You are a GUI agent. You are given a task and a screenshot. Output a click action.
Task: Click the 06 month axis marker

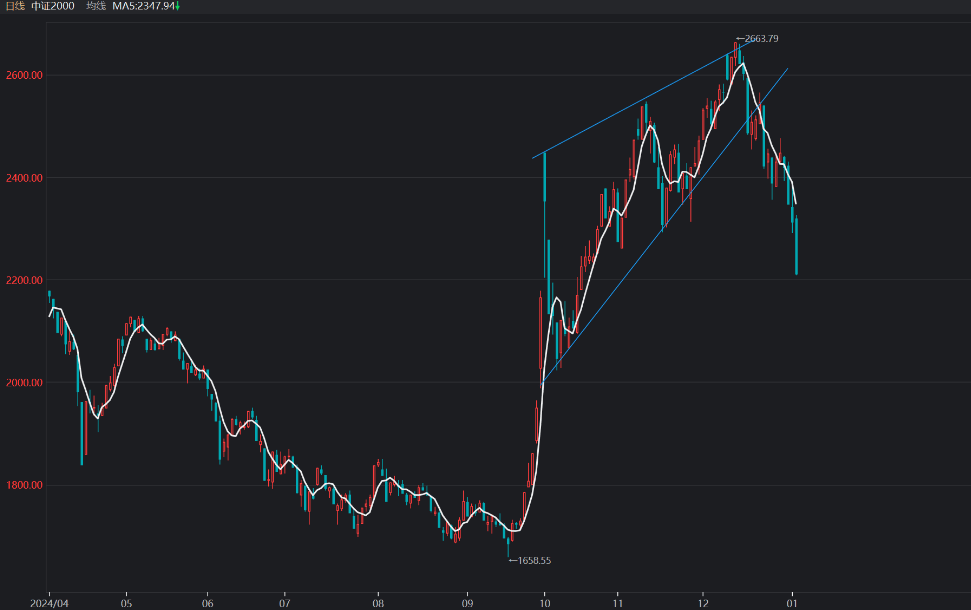pyautogui.click(x=207, y=603)
